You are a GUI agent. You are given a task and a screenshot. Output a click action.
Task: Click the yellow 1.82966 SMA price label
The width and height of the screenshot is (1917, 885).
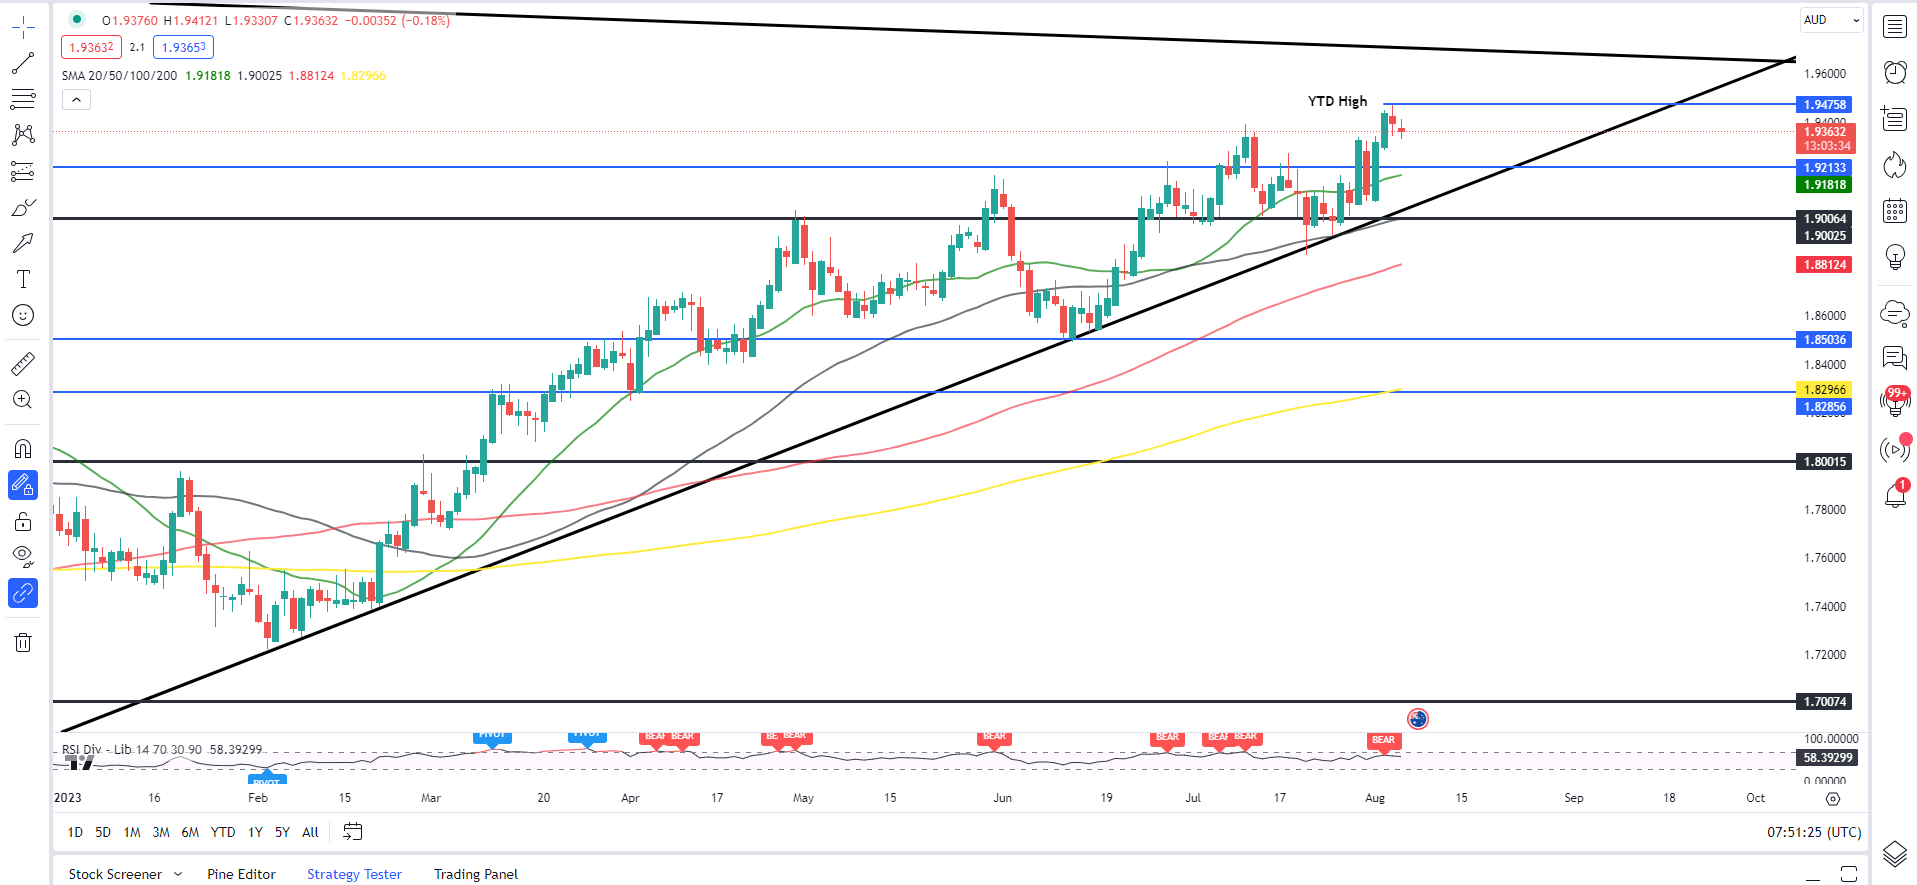coord(1825,390)
